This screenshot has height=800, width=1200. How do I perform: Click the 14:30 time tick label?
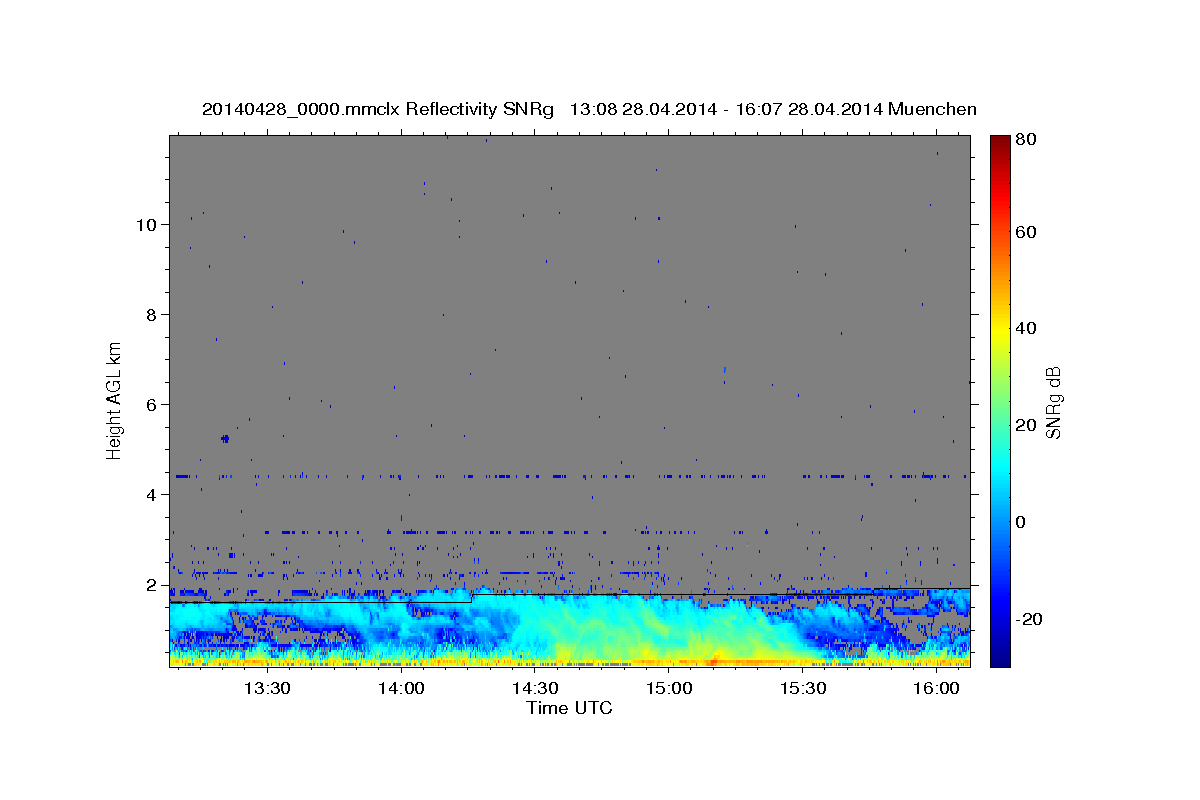click(x=535, y=689)
